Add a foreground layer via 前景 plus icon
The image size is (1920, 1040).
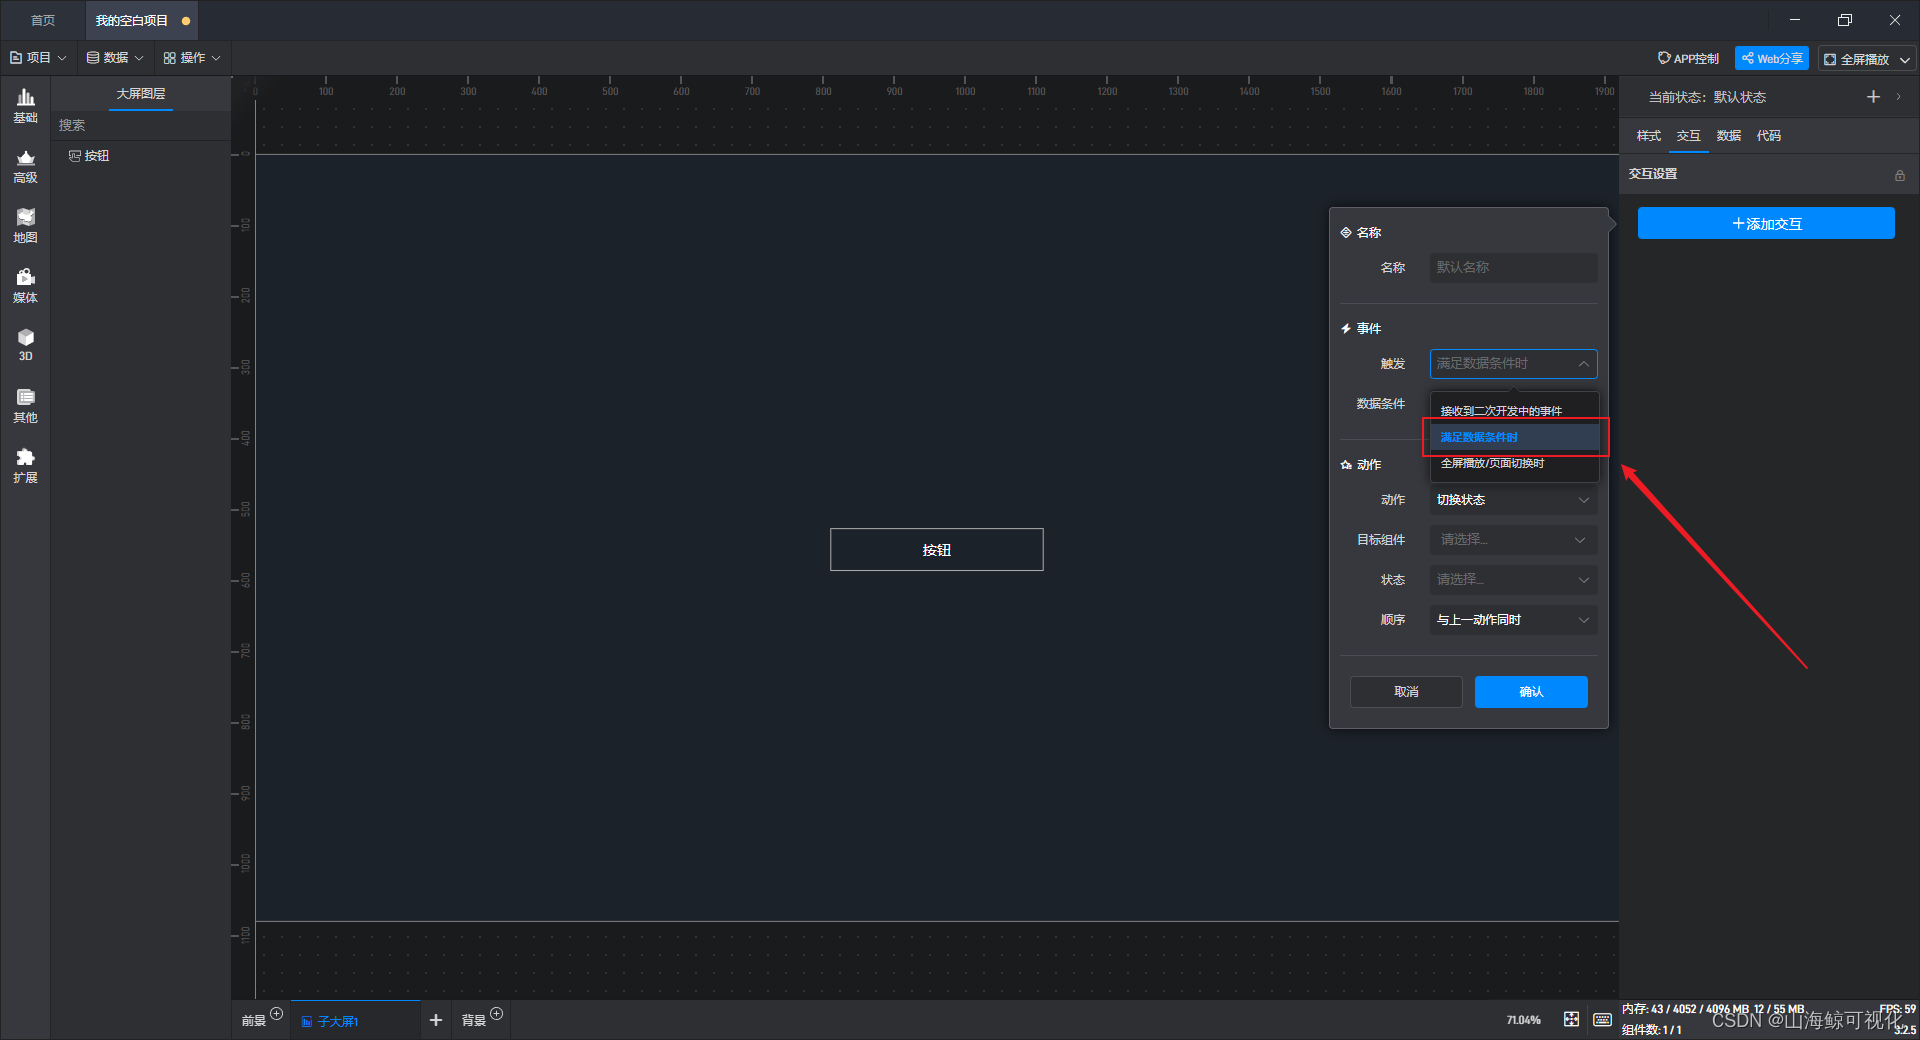click(277, 1013)
